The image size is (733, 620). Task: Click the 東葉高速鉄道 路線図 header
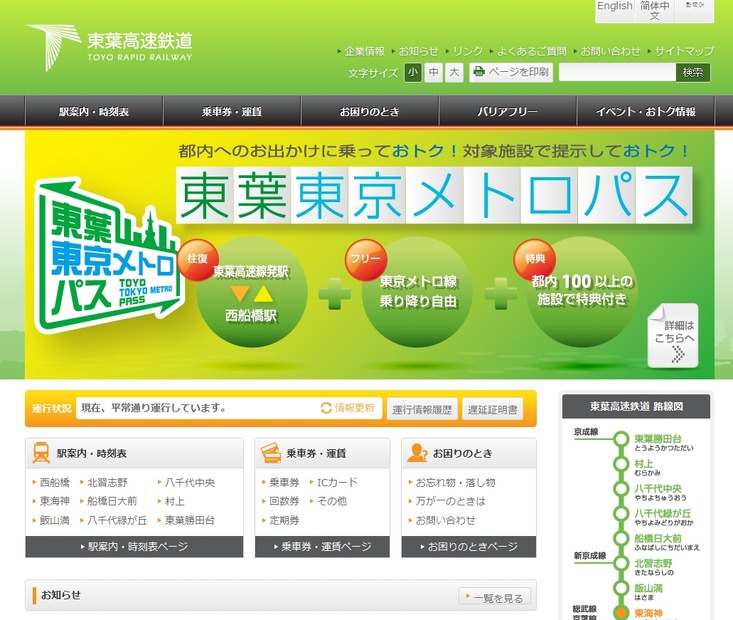tap(636, 406)
